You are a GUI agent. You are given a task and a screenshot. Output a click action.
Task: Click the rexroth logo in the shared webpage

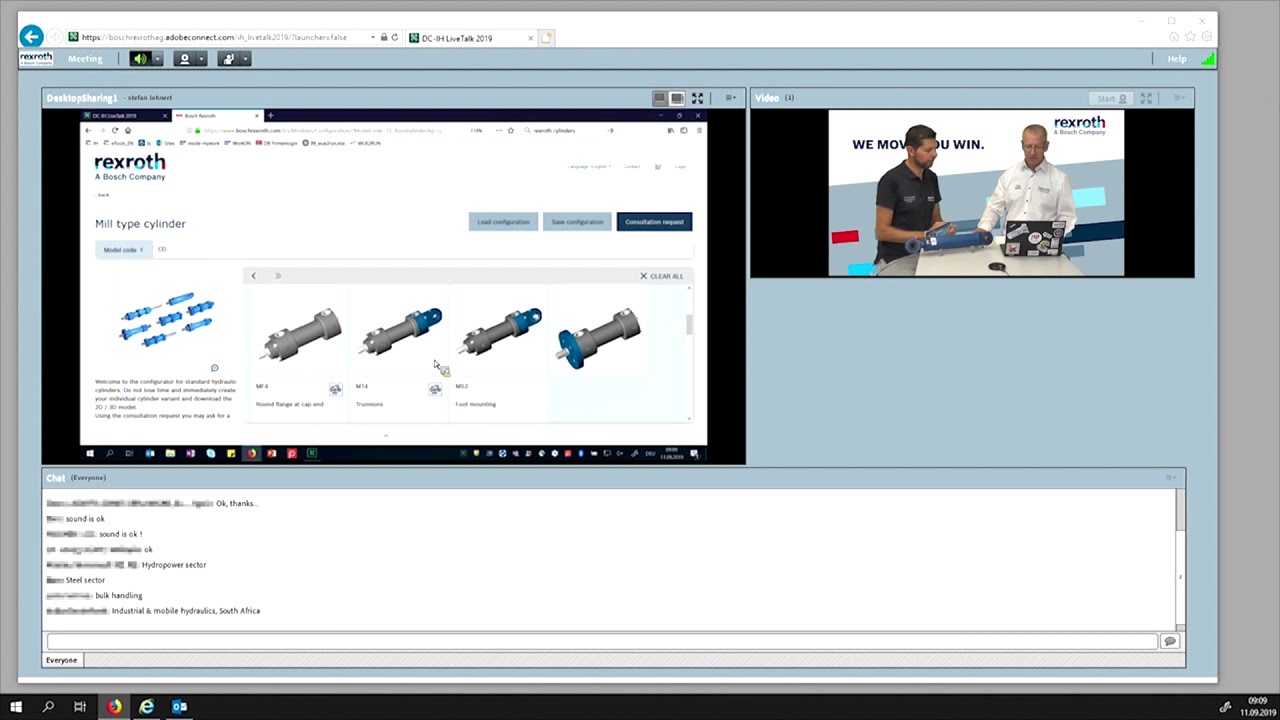130,166
